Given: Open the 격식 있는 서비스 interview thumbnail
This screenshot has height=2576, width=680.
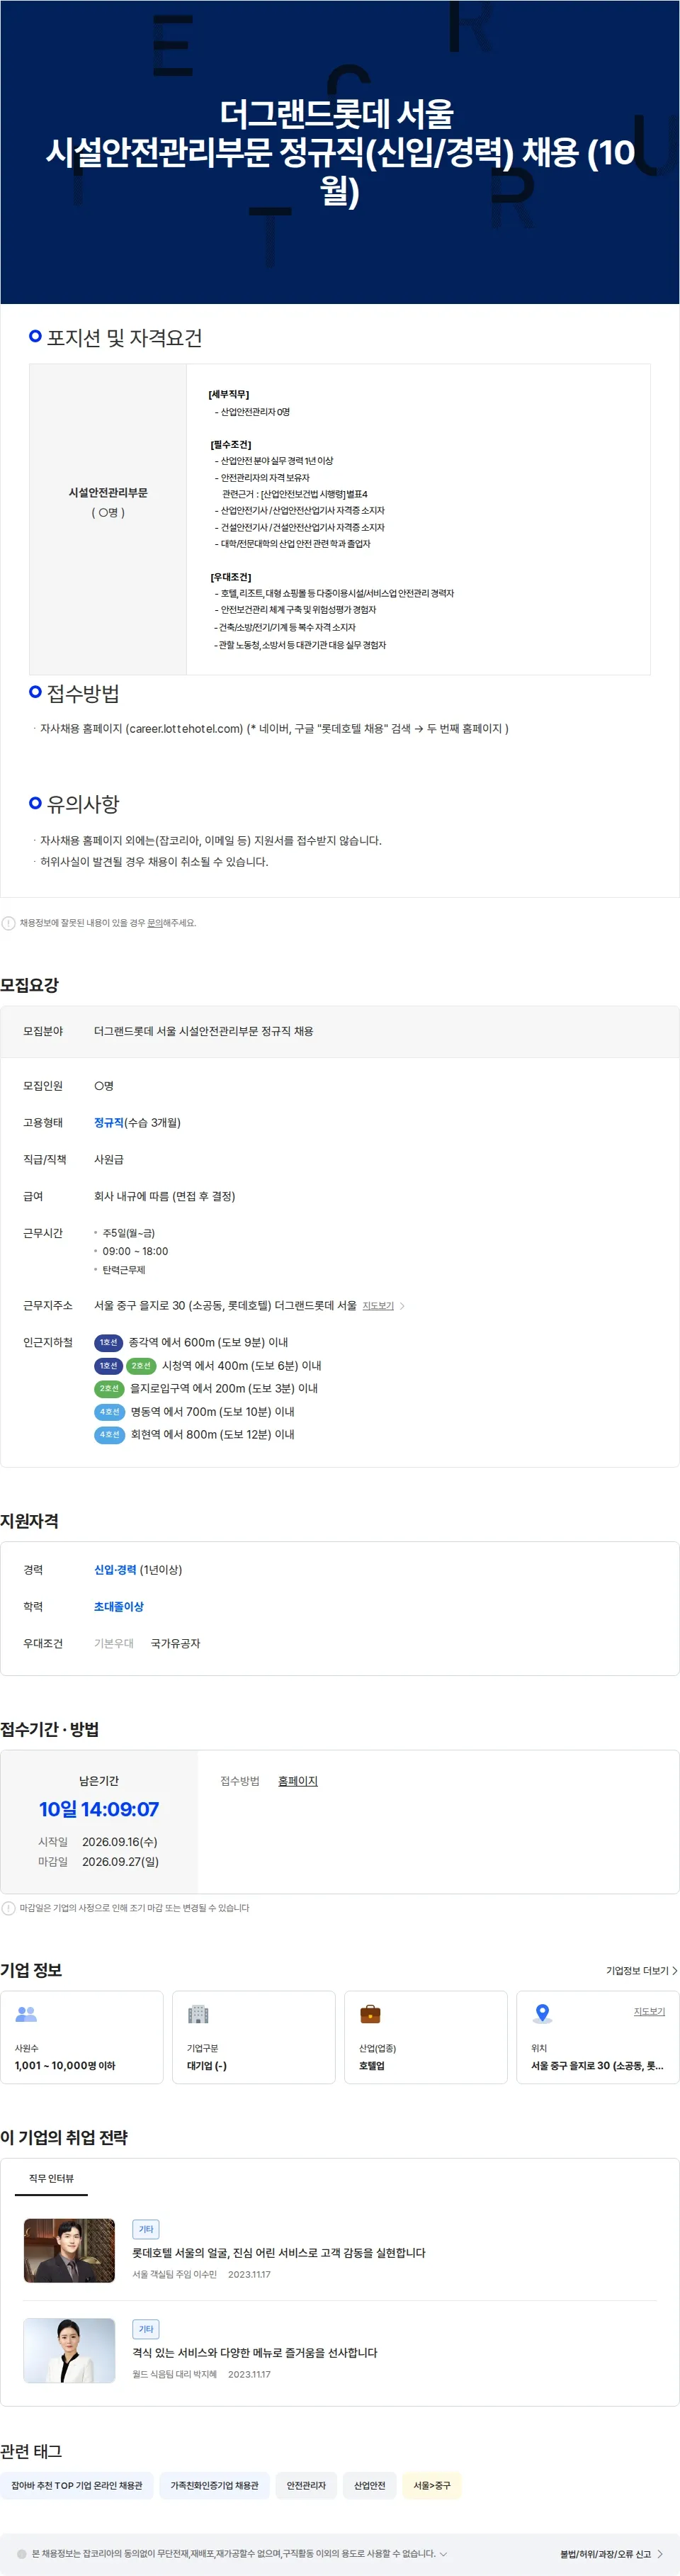Looking at the screenshot, I should pyautogui.click(x=69, y=2350).
